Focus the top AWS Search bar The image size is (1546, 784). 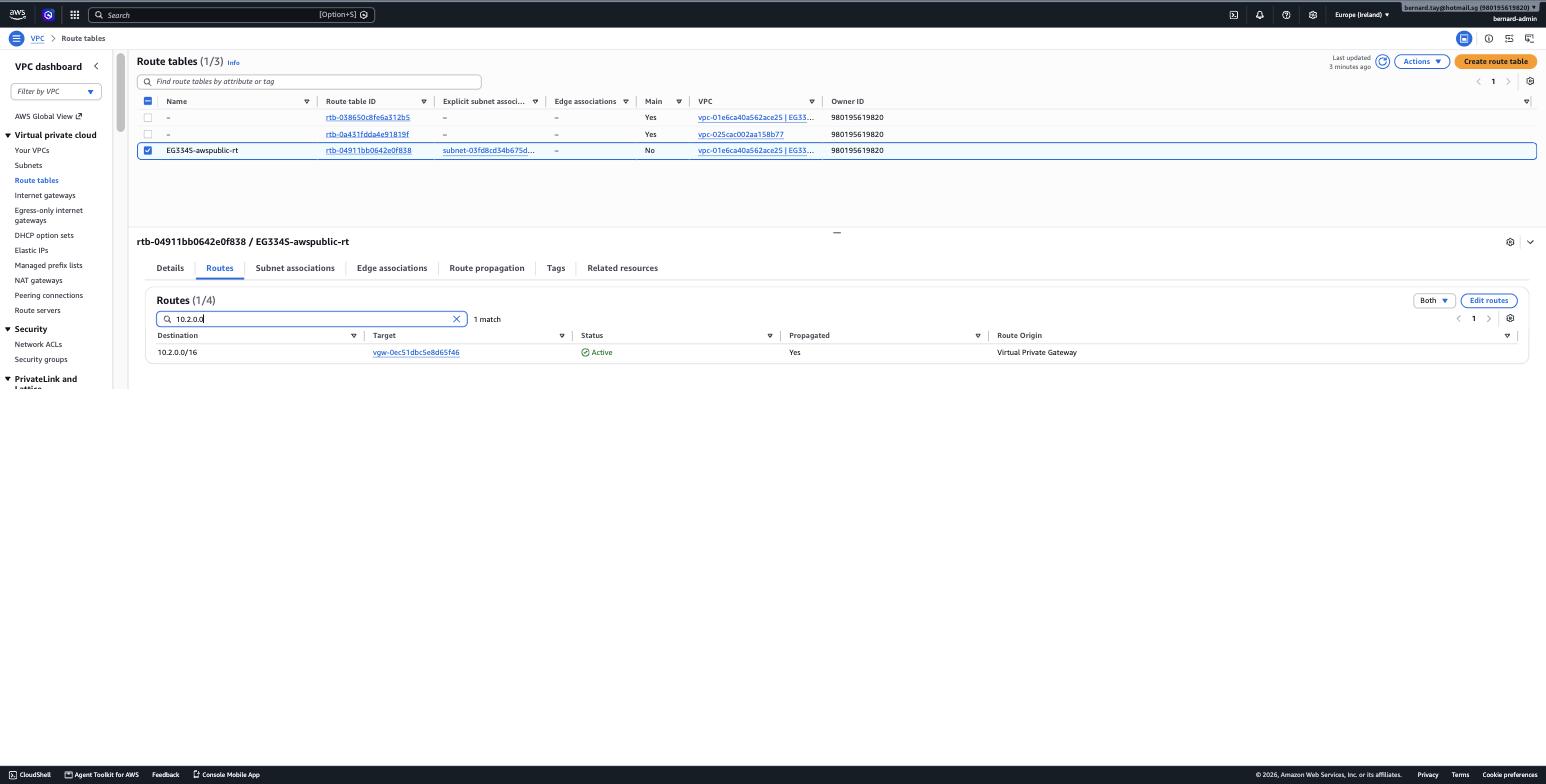coord(231,15)
